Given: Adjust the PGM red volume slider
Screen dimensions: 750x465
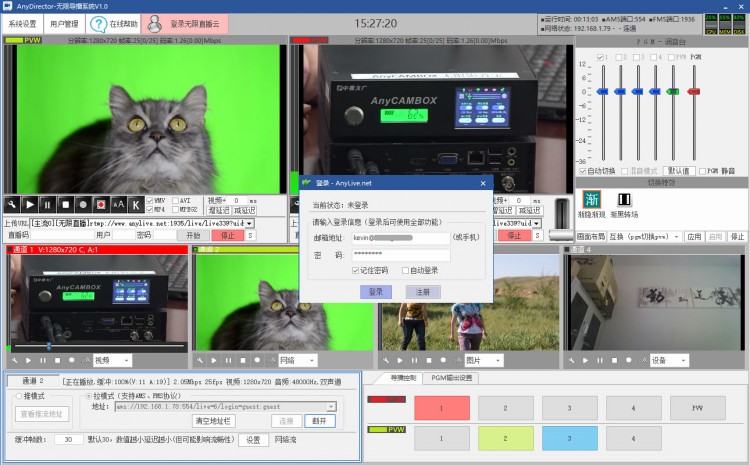Looking at the screenshot, I should tap(694, 91).
